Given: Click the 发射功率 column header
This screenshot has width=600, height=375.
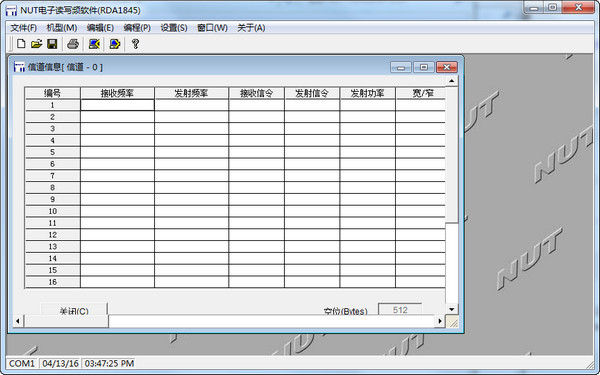Looking at the screenshot, I should coord(367,93).
